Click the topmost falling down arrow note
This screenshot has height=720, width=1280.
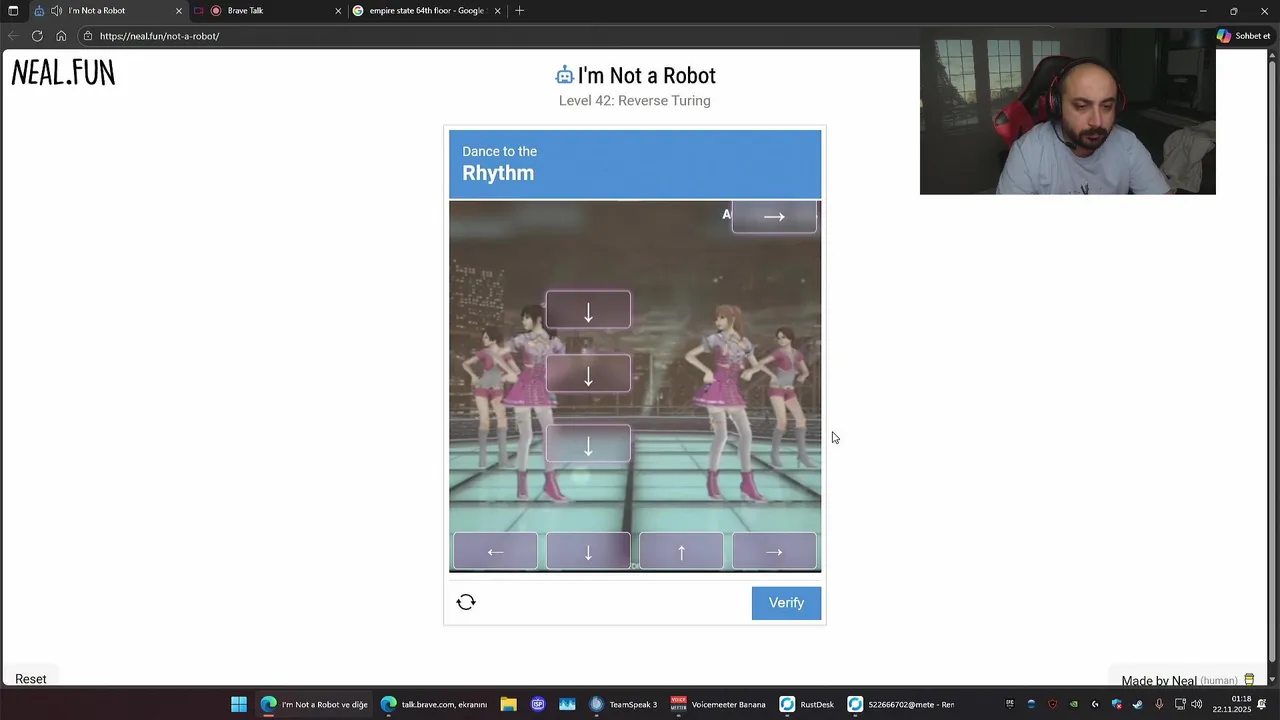(x=588, y=311)
